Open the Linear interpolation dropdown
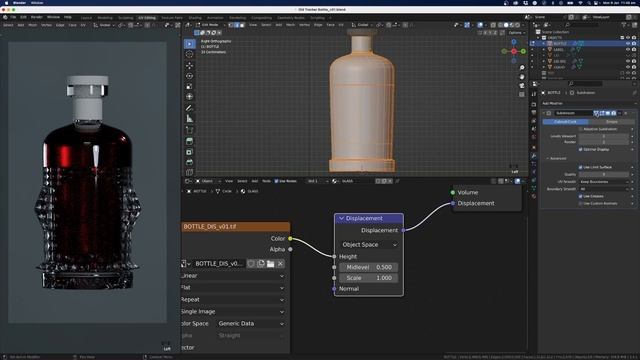The height and width of the screenshot is (360, 640). [x=233, y=276]
